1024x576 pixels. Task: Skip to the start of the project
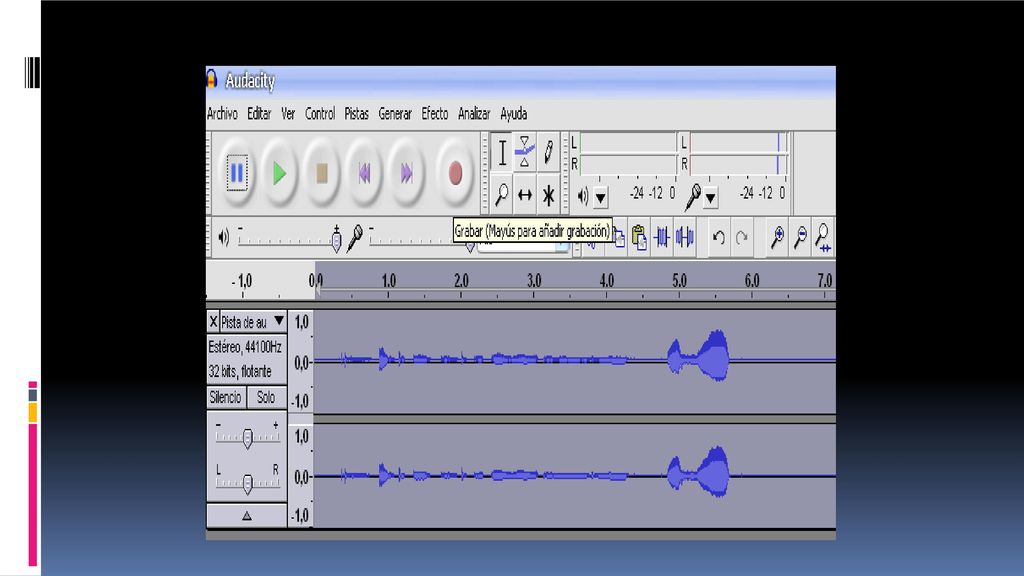pyautogui.click(x=364, y=173)
